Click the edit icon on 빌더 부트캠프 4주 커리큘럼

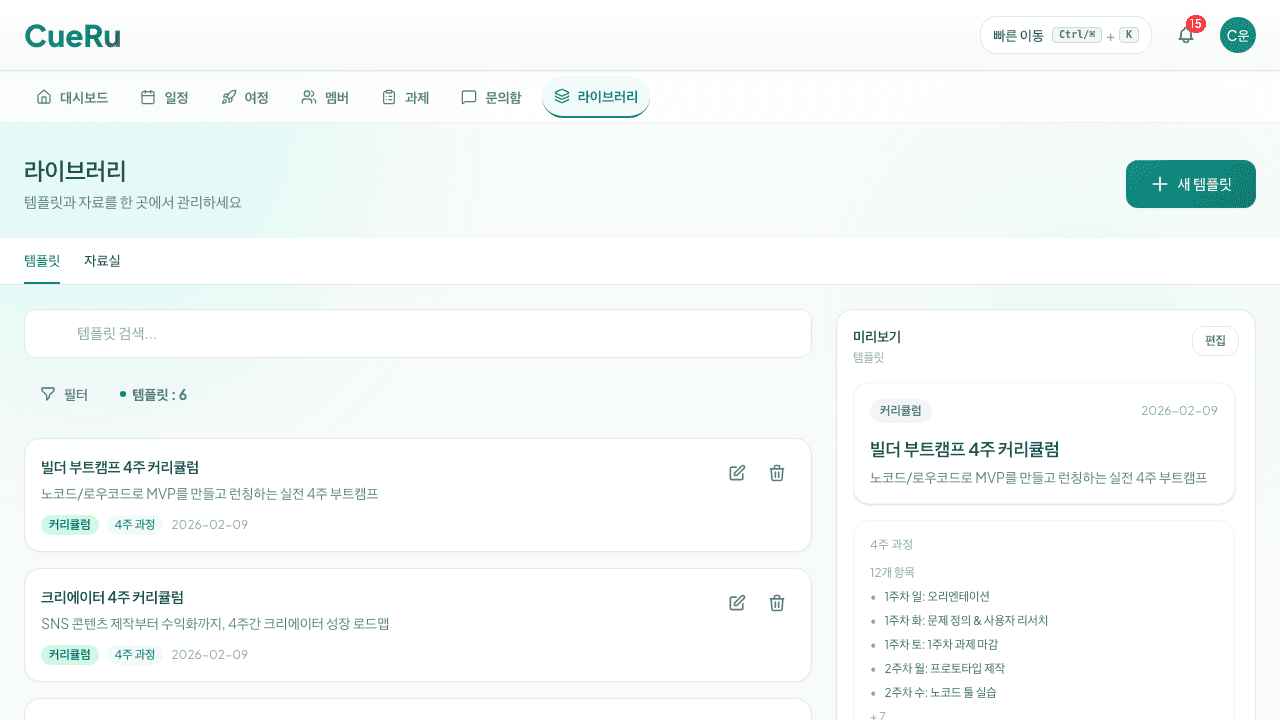(x=737, y=473)
